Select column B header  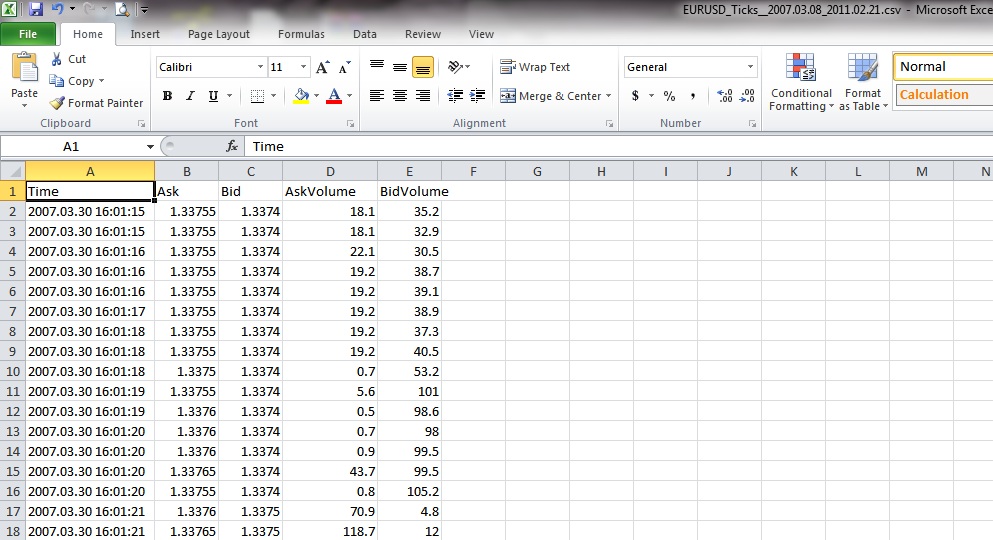pos(187,172)
